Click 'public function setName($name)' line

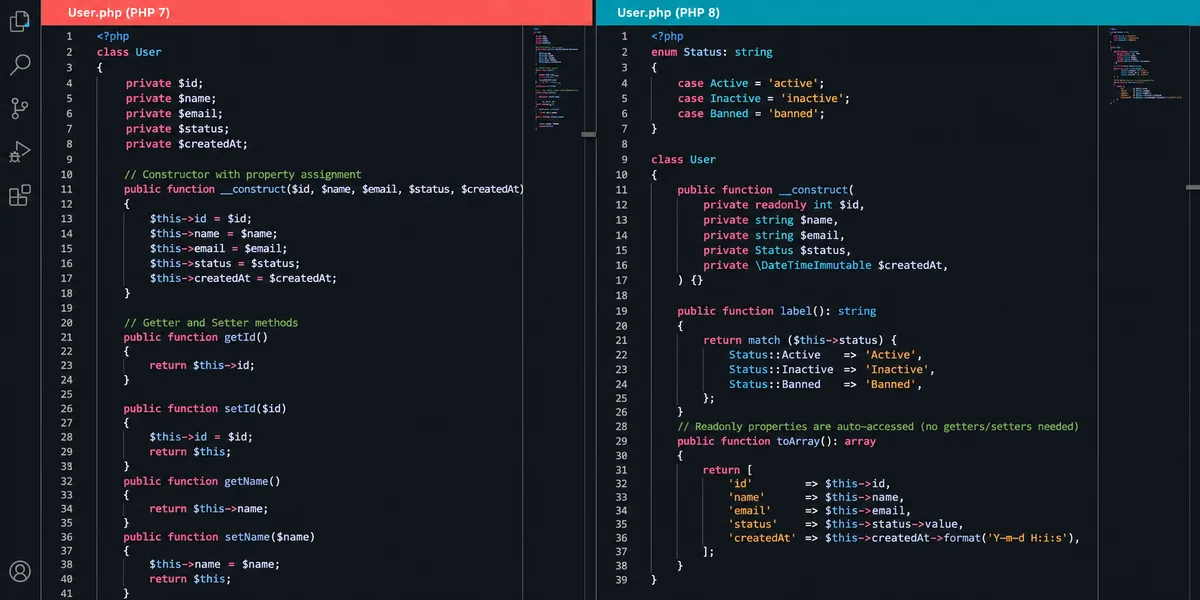[219, 537]
